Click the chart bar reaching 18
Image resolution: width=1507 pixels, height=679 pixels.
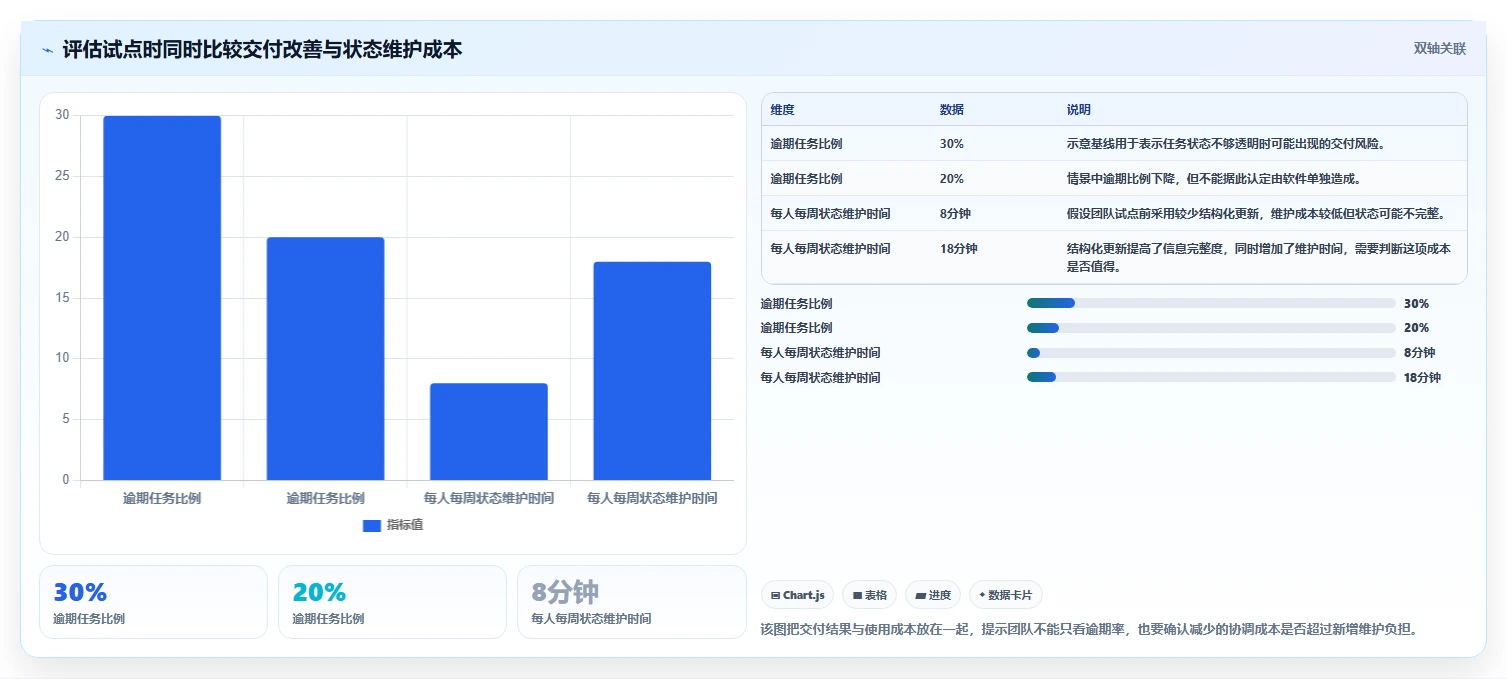pos(652,371)
